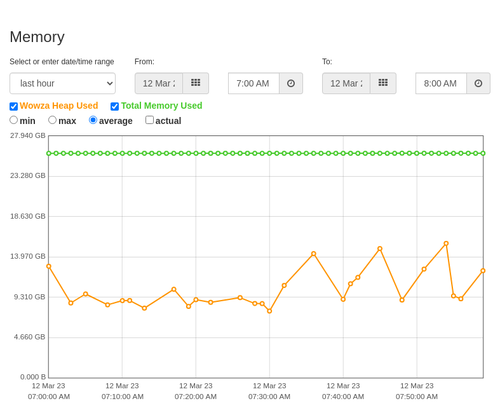This screenshot has height=403, width=500.
Task: Open the To time clock picker icon
Action: [x=478, y=83]
